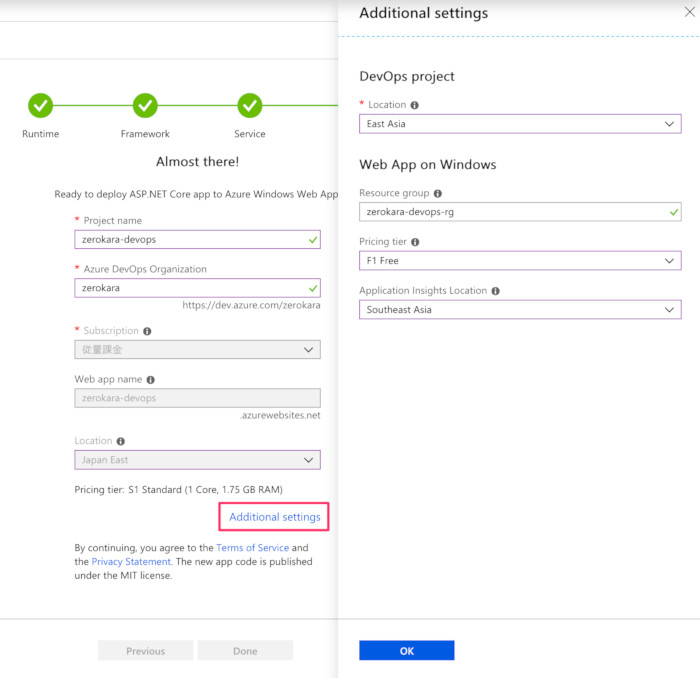Click info icon next to DevOps project Location
Screen dimensions: 700x678
click(x=414, y=105)
